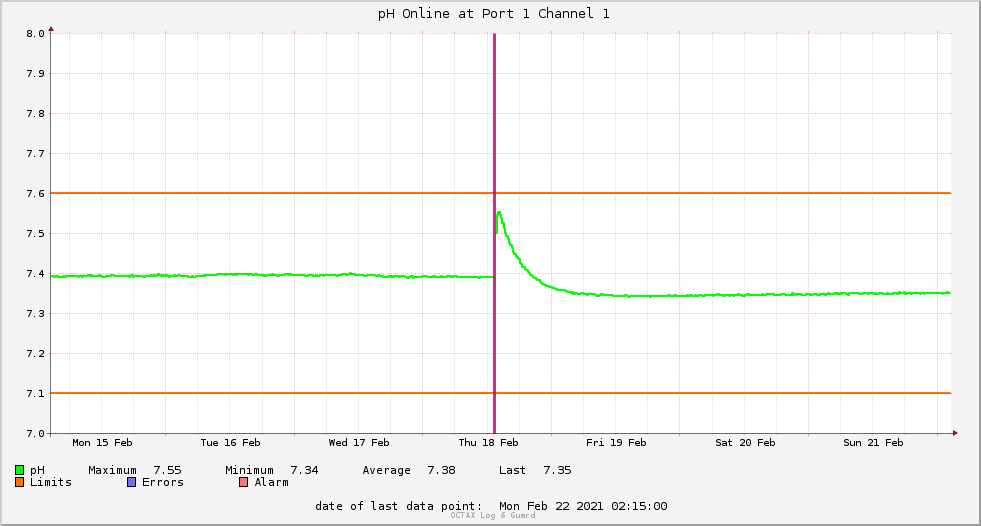Click the 7.8 y-axis label
Screen dimensions: 981x526
[36, 114]
